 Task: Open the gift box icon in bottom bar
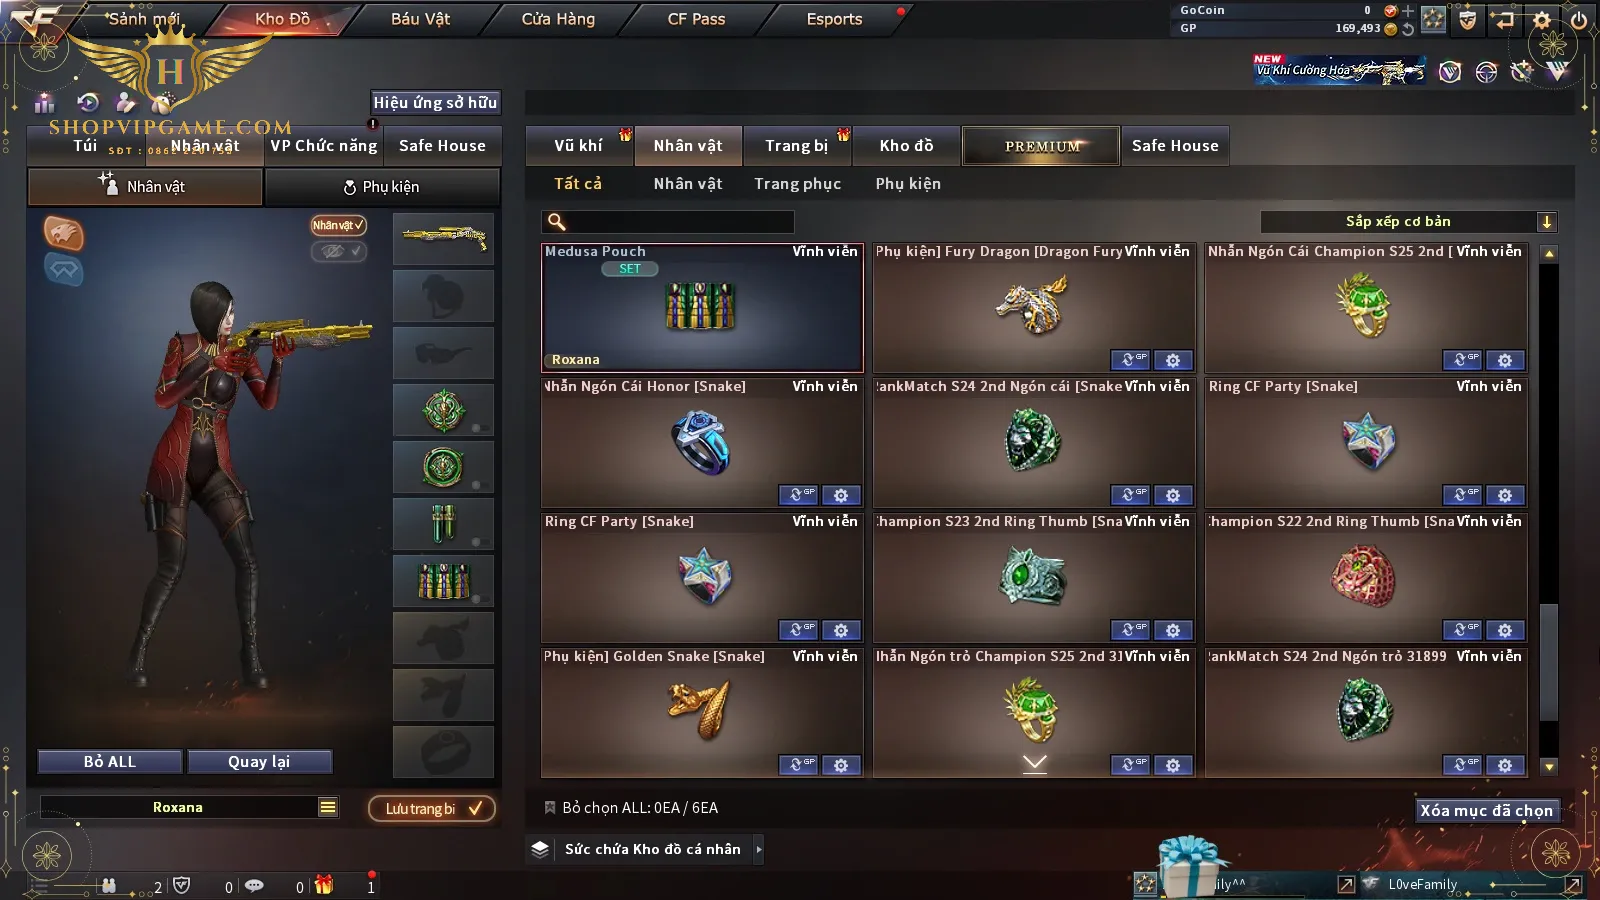click(x=323, y=885)
